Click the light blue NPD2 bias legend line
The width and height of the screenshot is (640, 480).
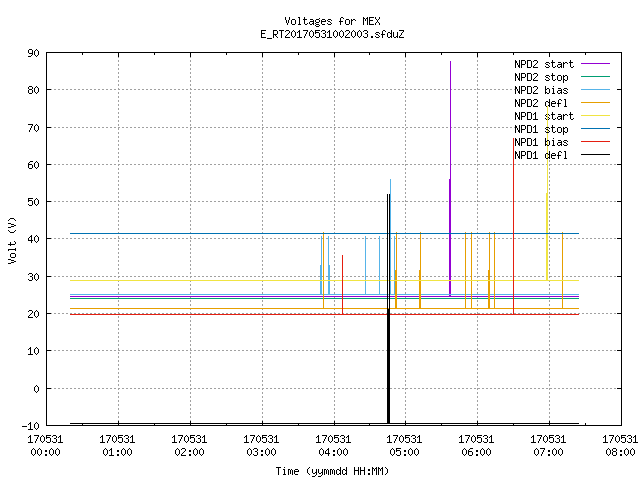[x=596, y=90]
